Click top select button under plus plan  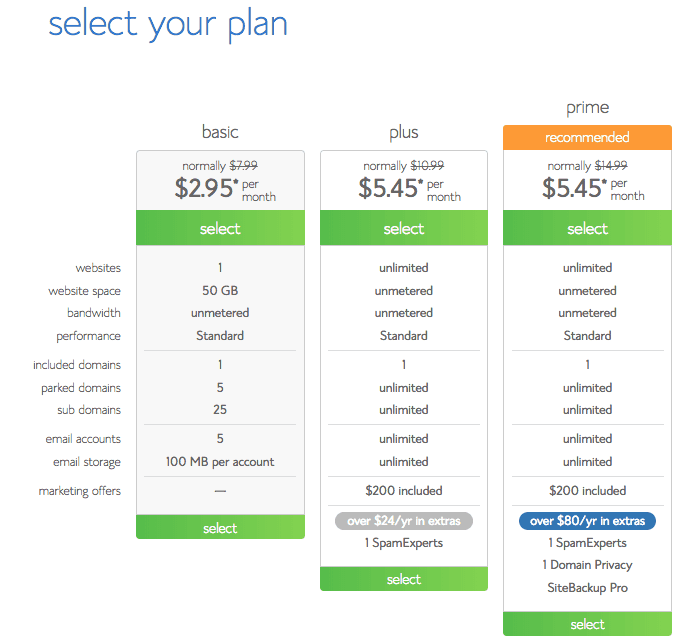tap(404, 229)
